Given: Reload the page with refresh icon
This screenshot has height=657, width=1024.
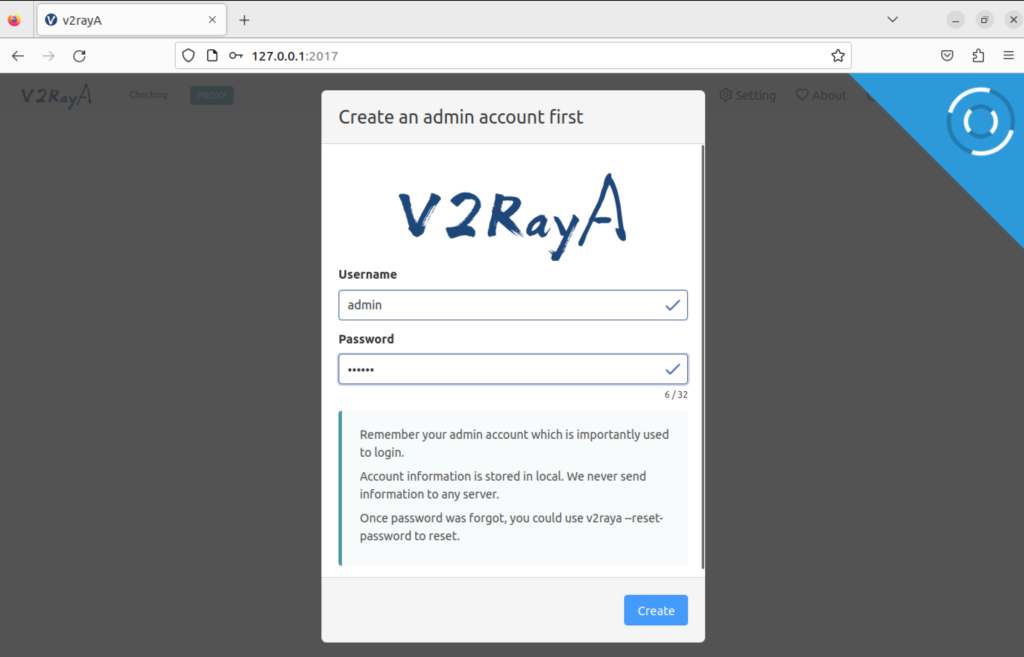Looking at the screenshot, I should click(80, 56).
